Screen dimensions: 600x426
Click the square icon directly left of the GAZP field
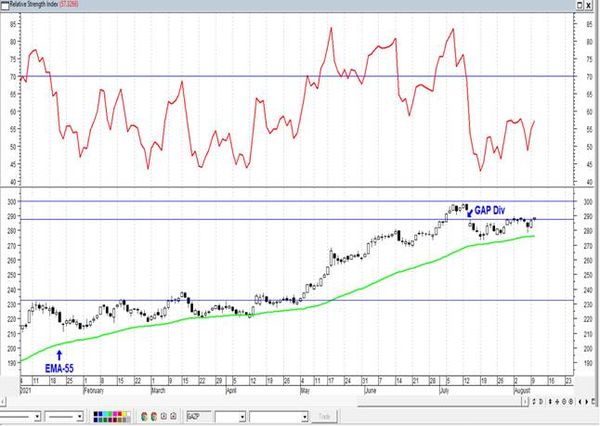[173, 416]
